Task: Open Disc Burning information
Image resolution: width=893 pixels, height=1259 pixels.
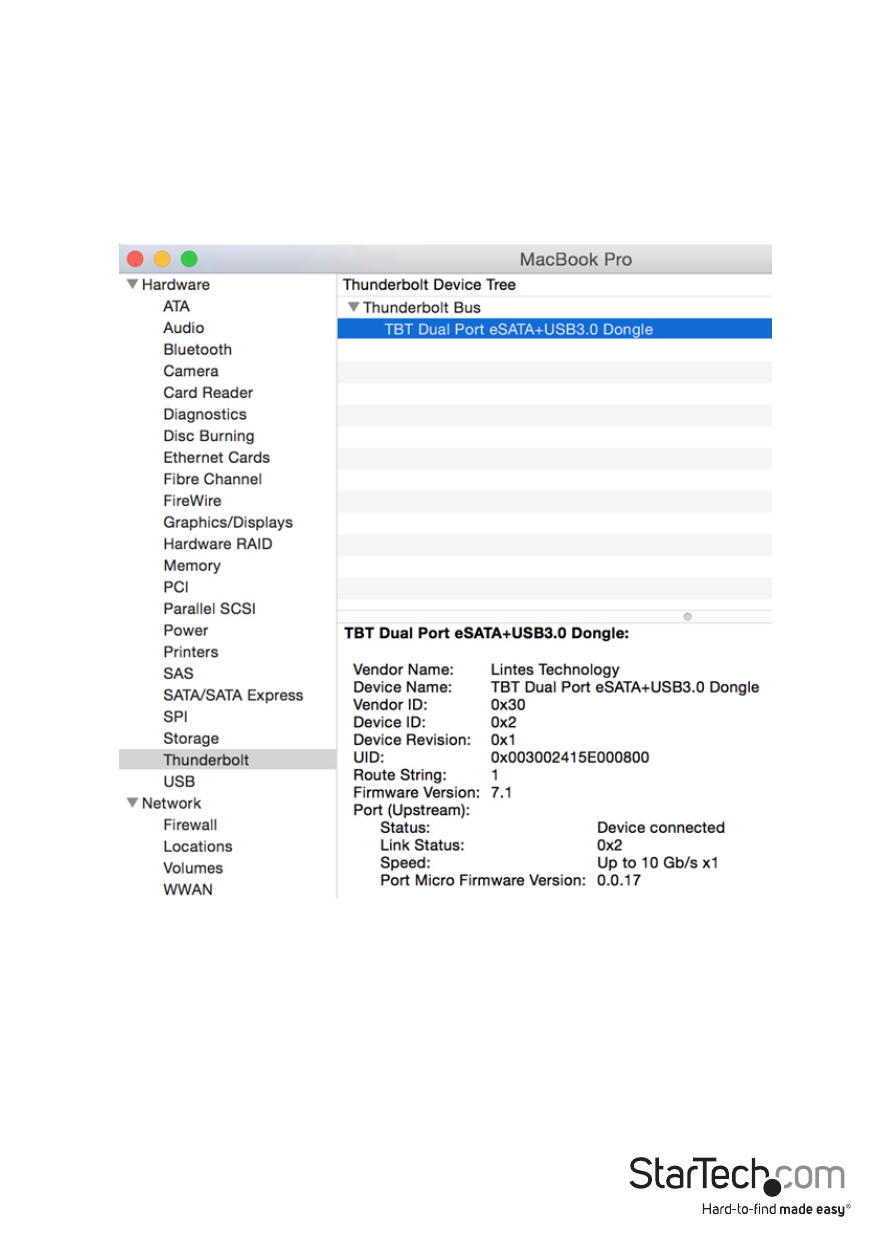Action: [x=209, y=436]
